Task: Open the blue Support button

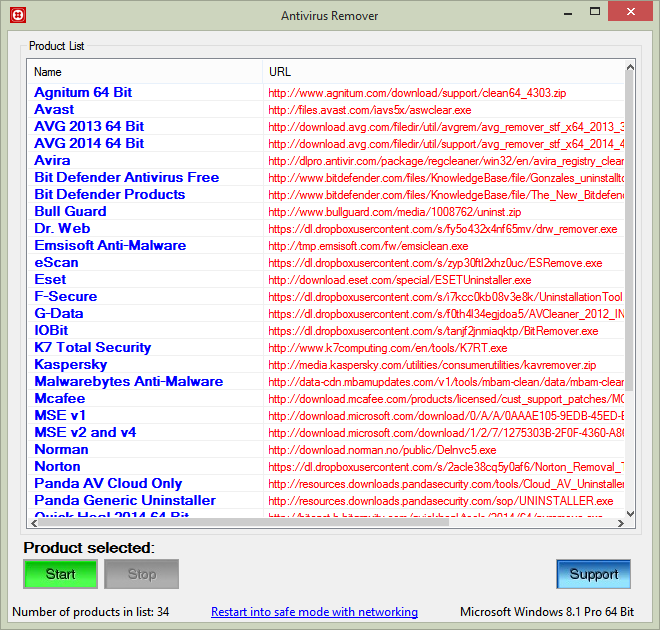Action: click(x=593, y=574)
